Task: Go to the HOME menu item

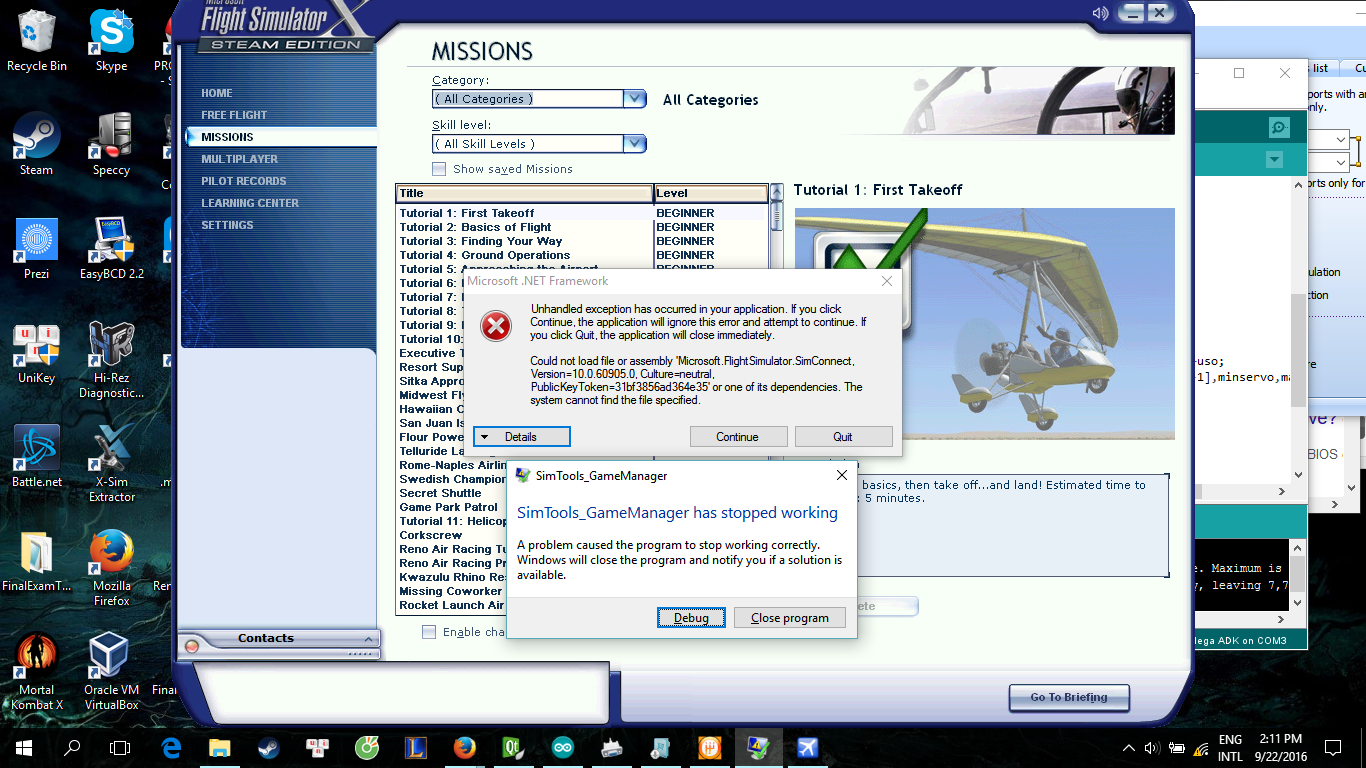Action: [x=217, y=93]
